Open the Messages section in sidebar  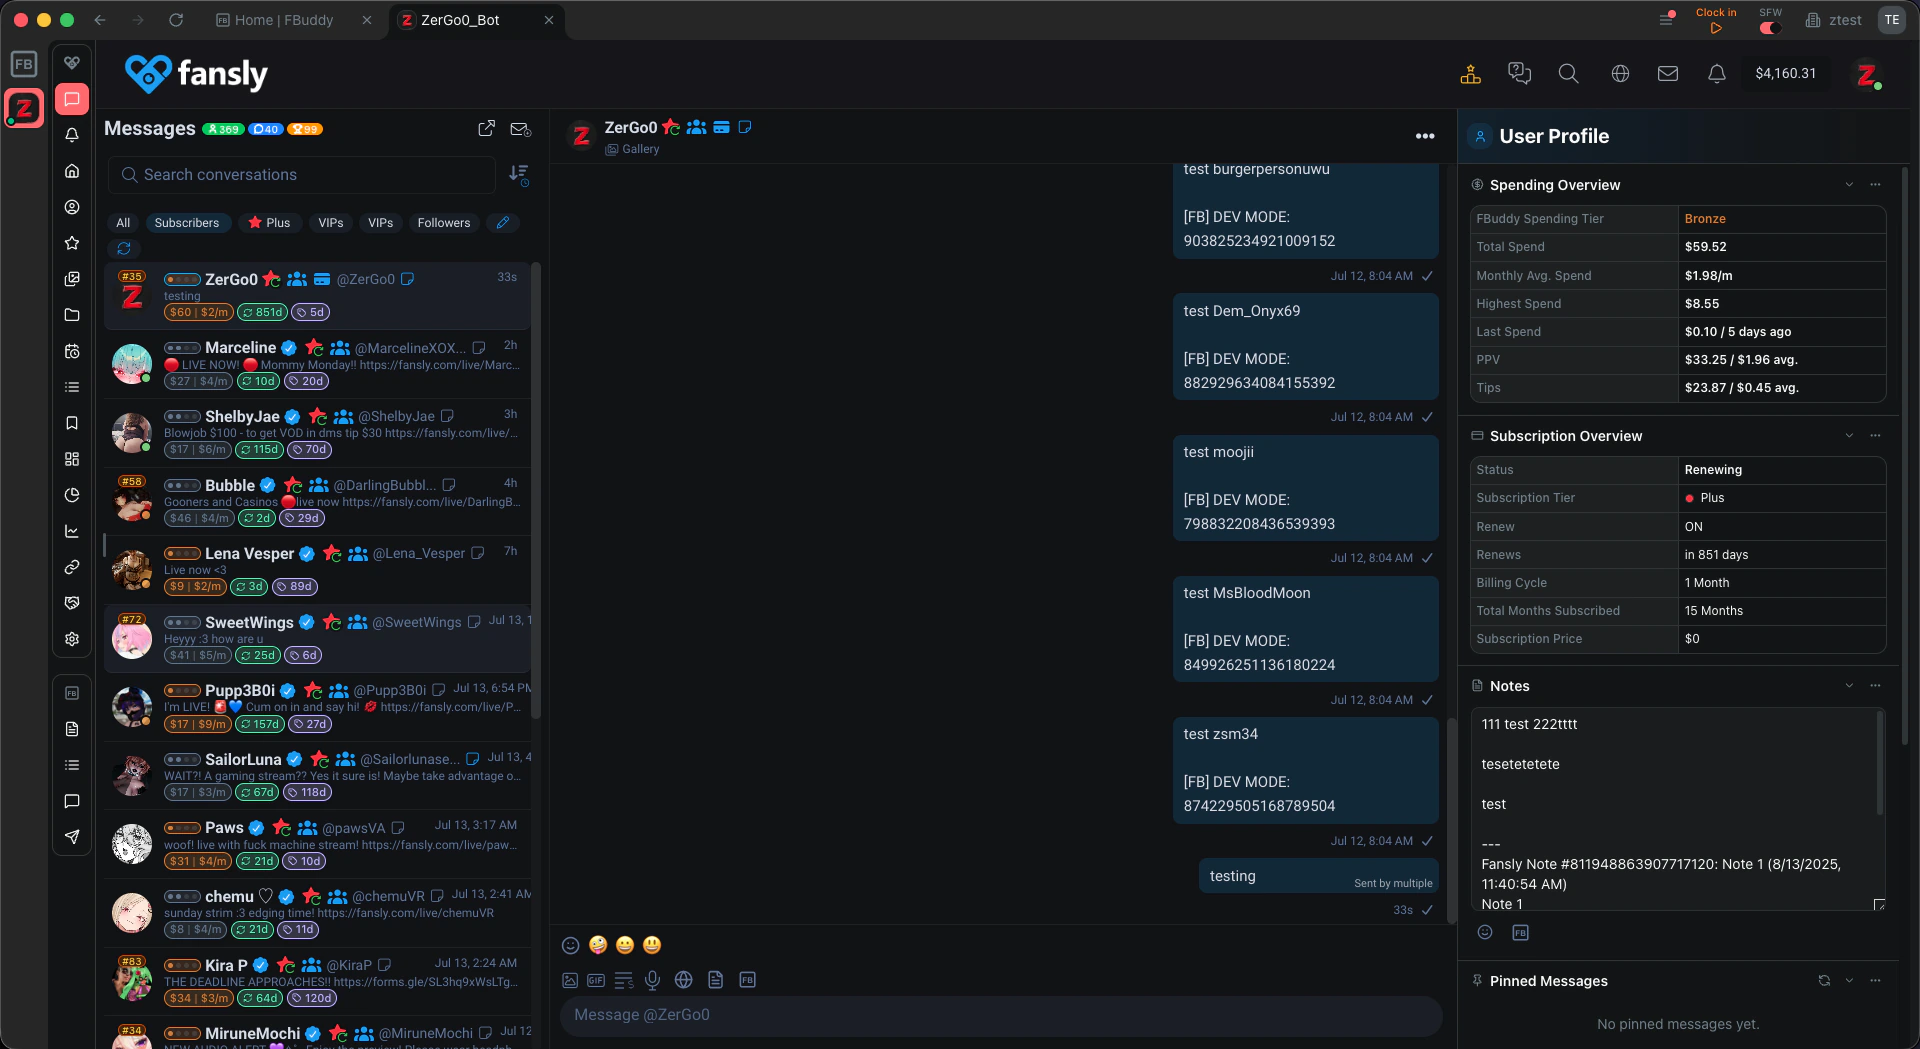(72, 99)
